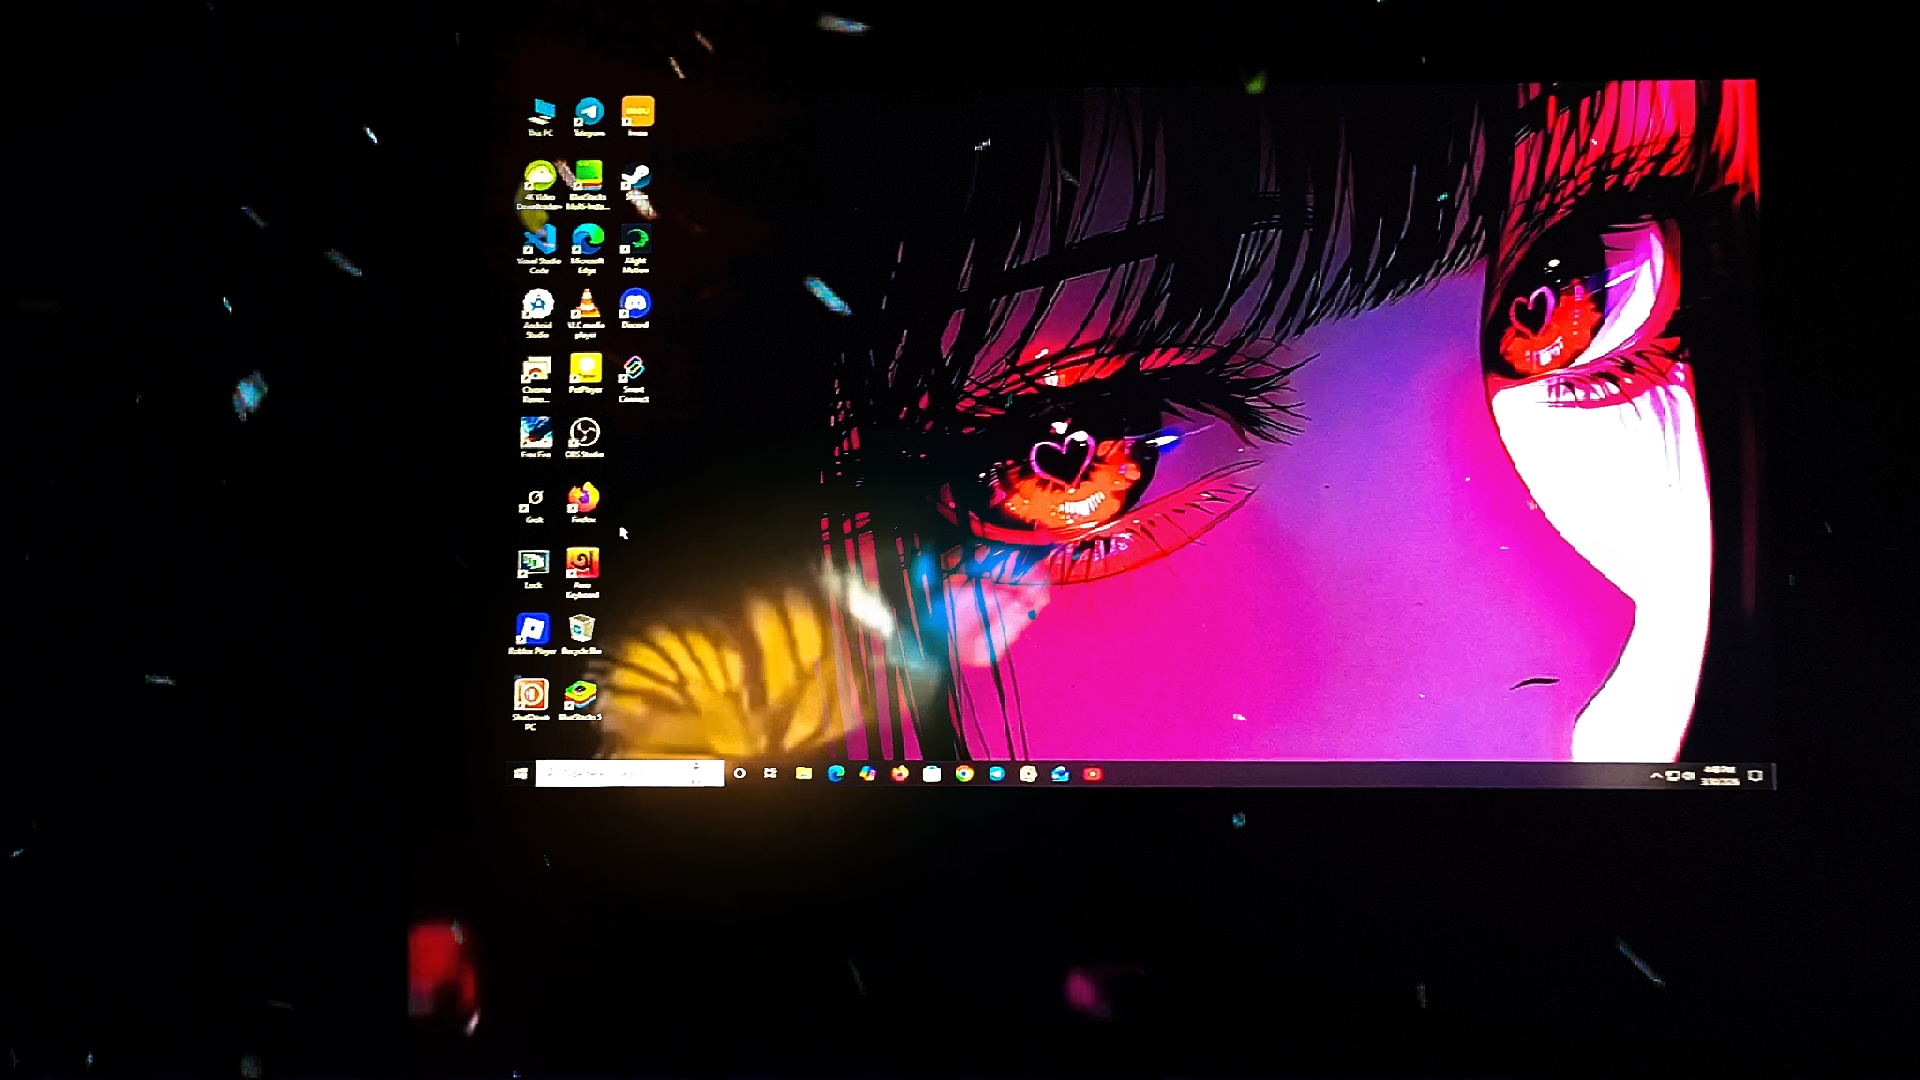
Task: Launch the Avro Keyboard shortcut
Action: tap(582, 573)
